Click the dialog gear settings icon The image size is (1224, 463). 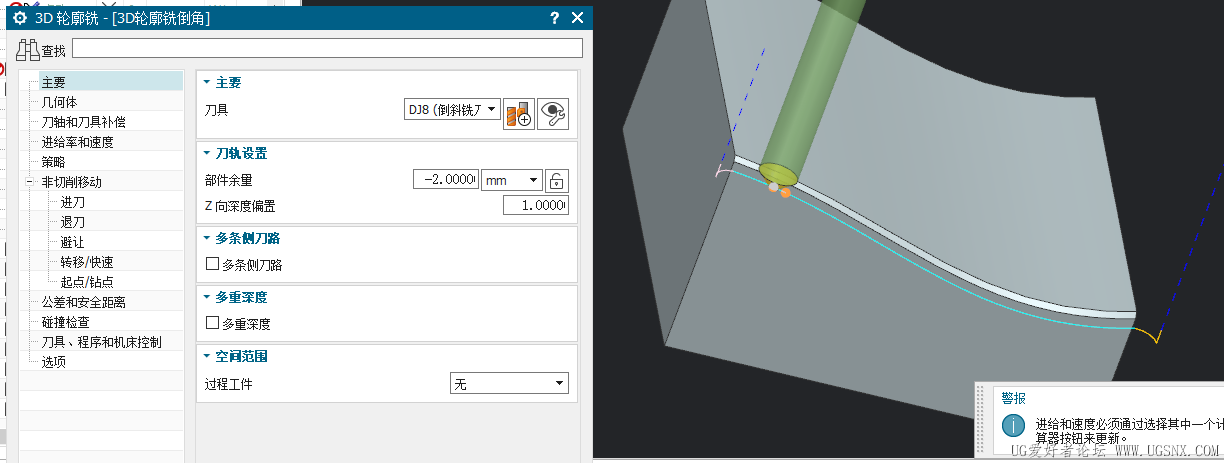(19, 18)
